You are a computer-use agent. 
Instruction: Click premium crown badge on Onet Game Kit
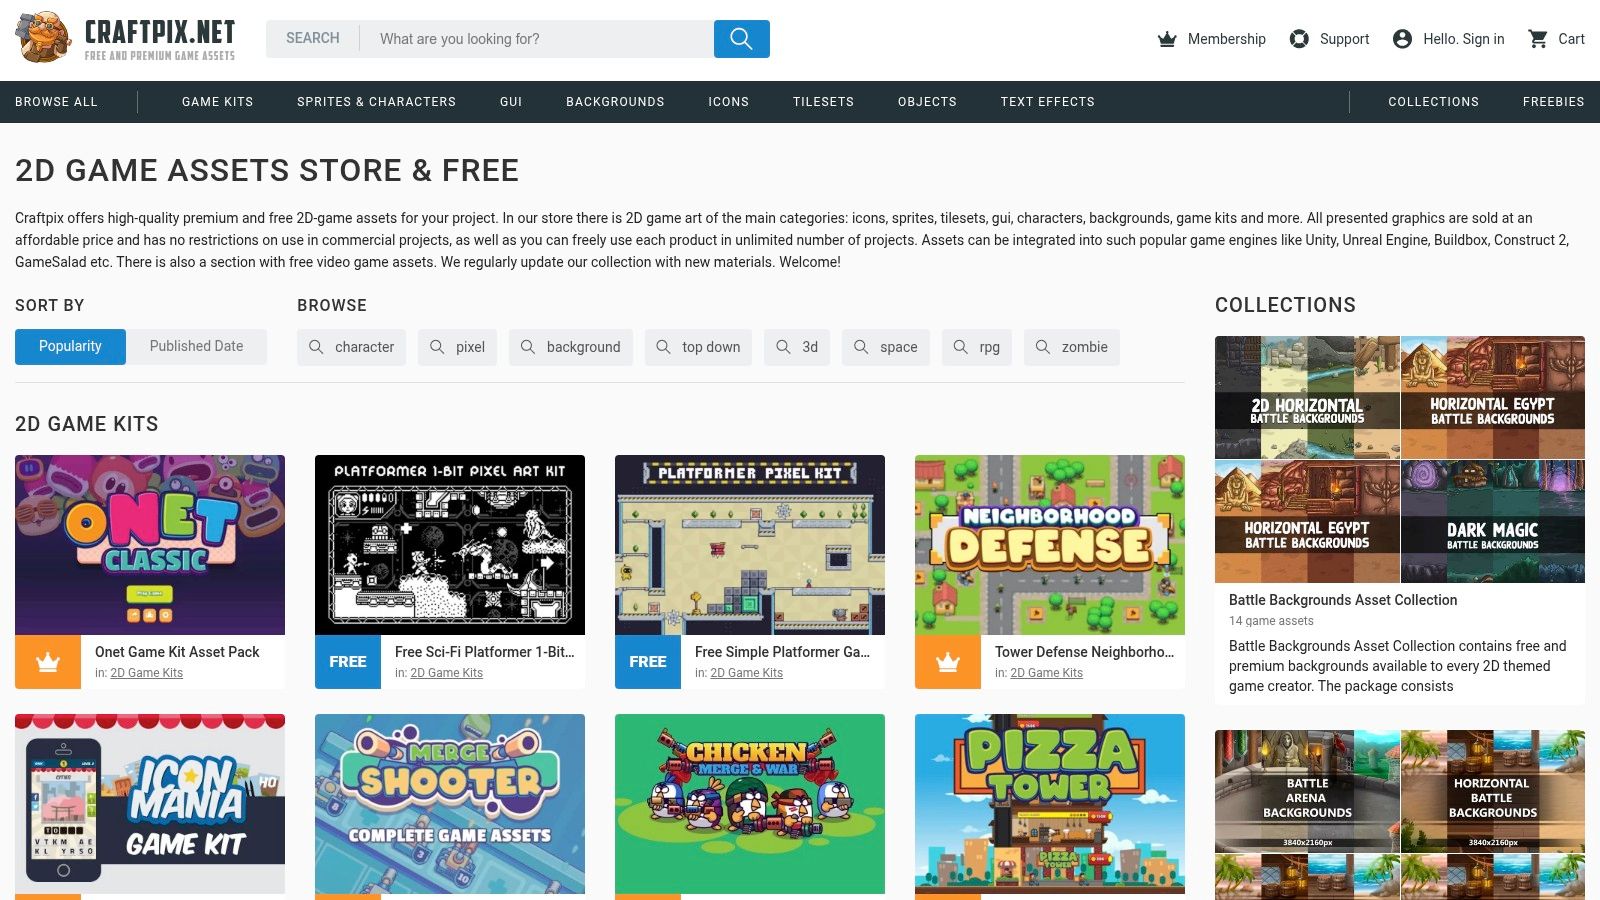coord(48,662)
